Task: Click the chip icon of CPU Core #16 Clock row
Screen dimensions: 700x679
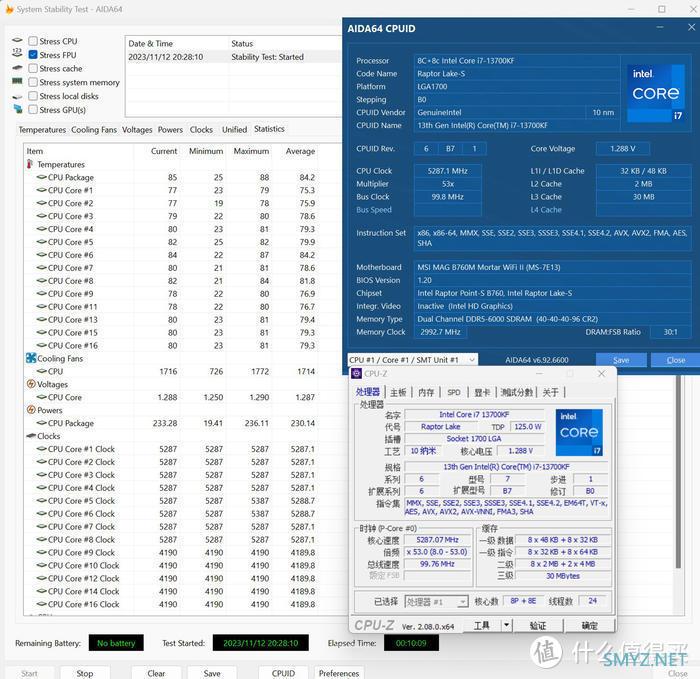Action: tap(42, 604)
